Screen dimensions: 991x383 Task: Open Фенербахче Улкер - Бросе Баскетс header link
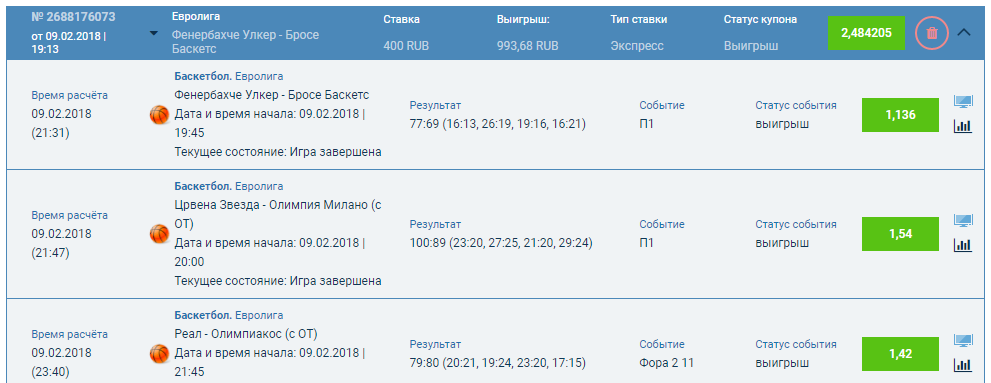245,42
